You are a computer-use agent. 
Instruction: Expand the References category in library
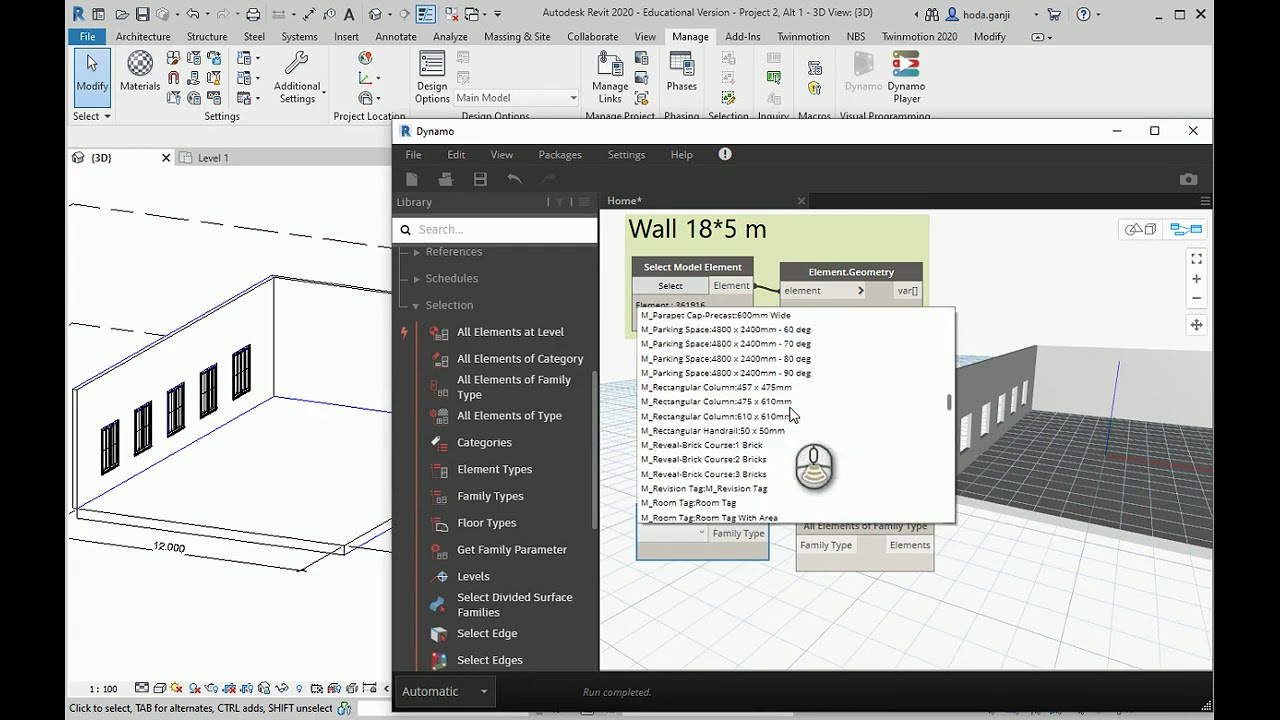[416, 252]
